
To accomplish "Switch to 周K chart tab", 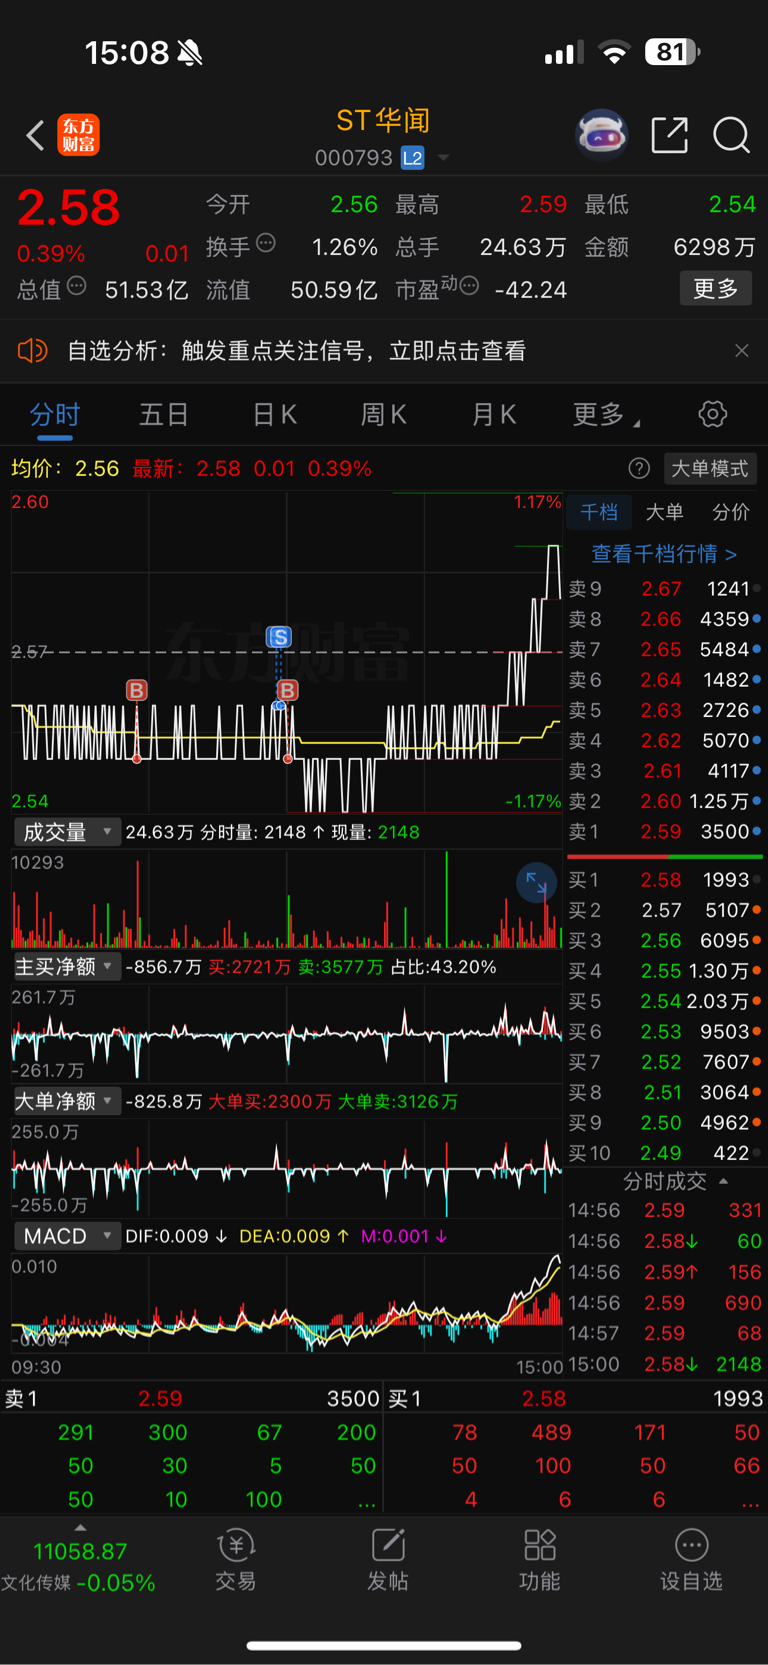I will (384, 414).
